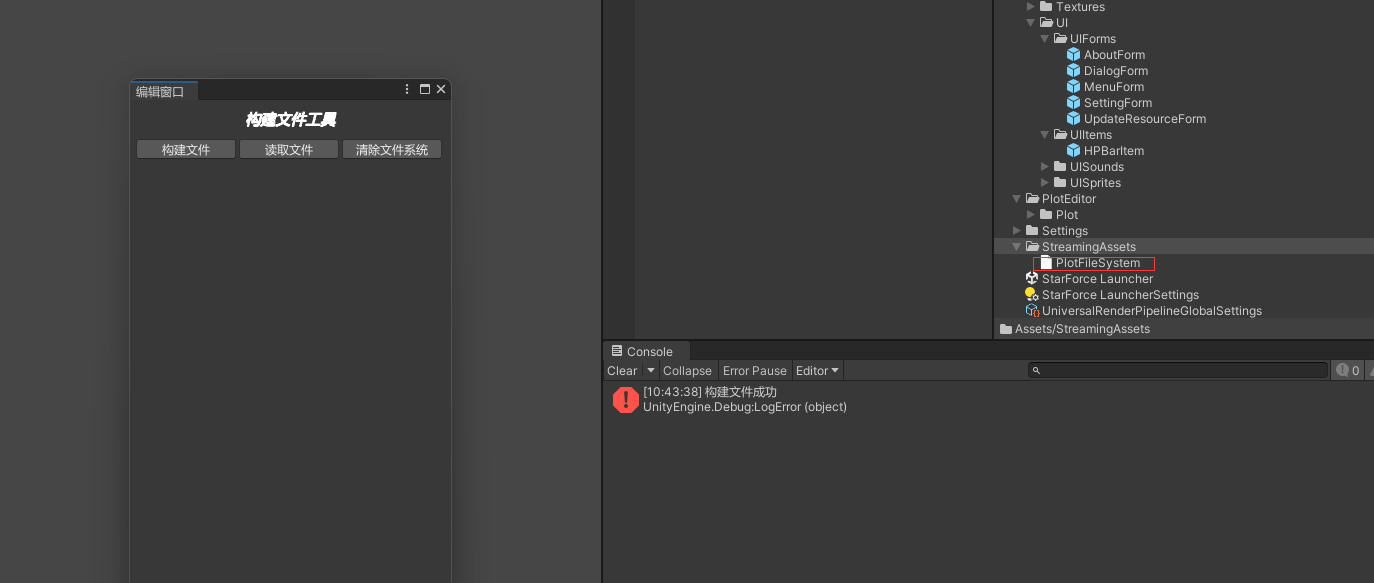Screen dimensions: 1374x583
Task: Open the Clear options dropdown arrow
Action: pyautogui.click(x=650, y=371)
